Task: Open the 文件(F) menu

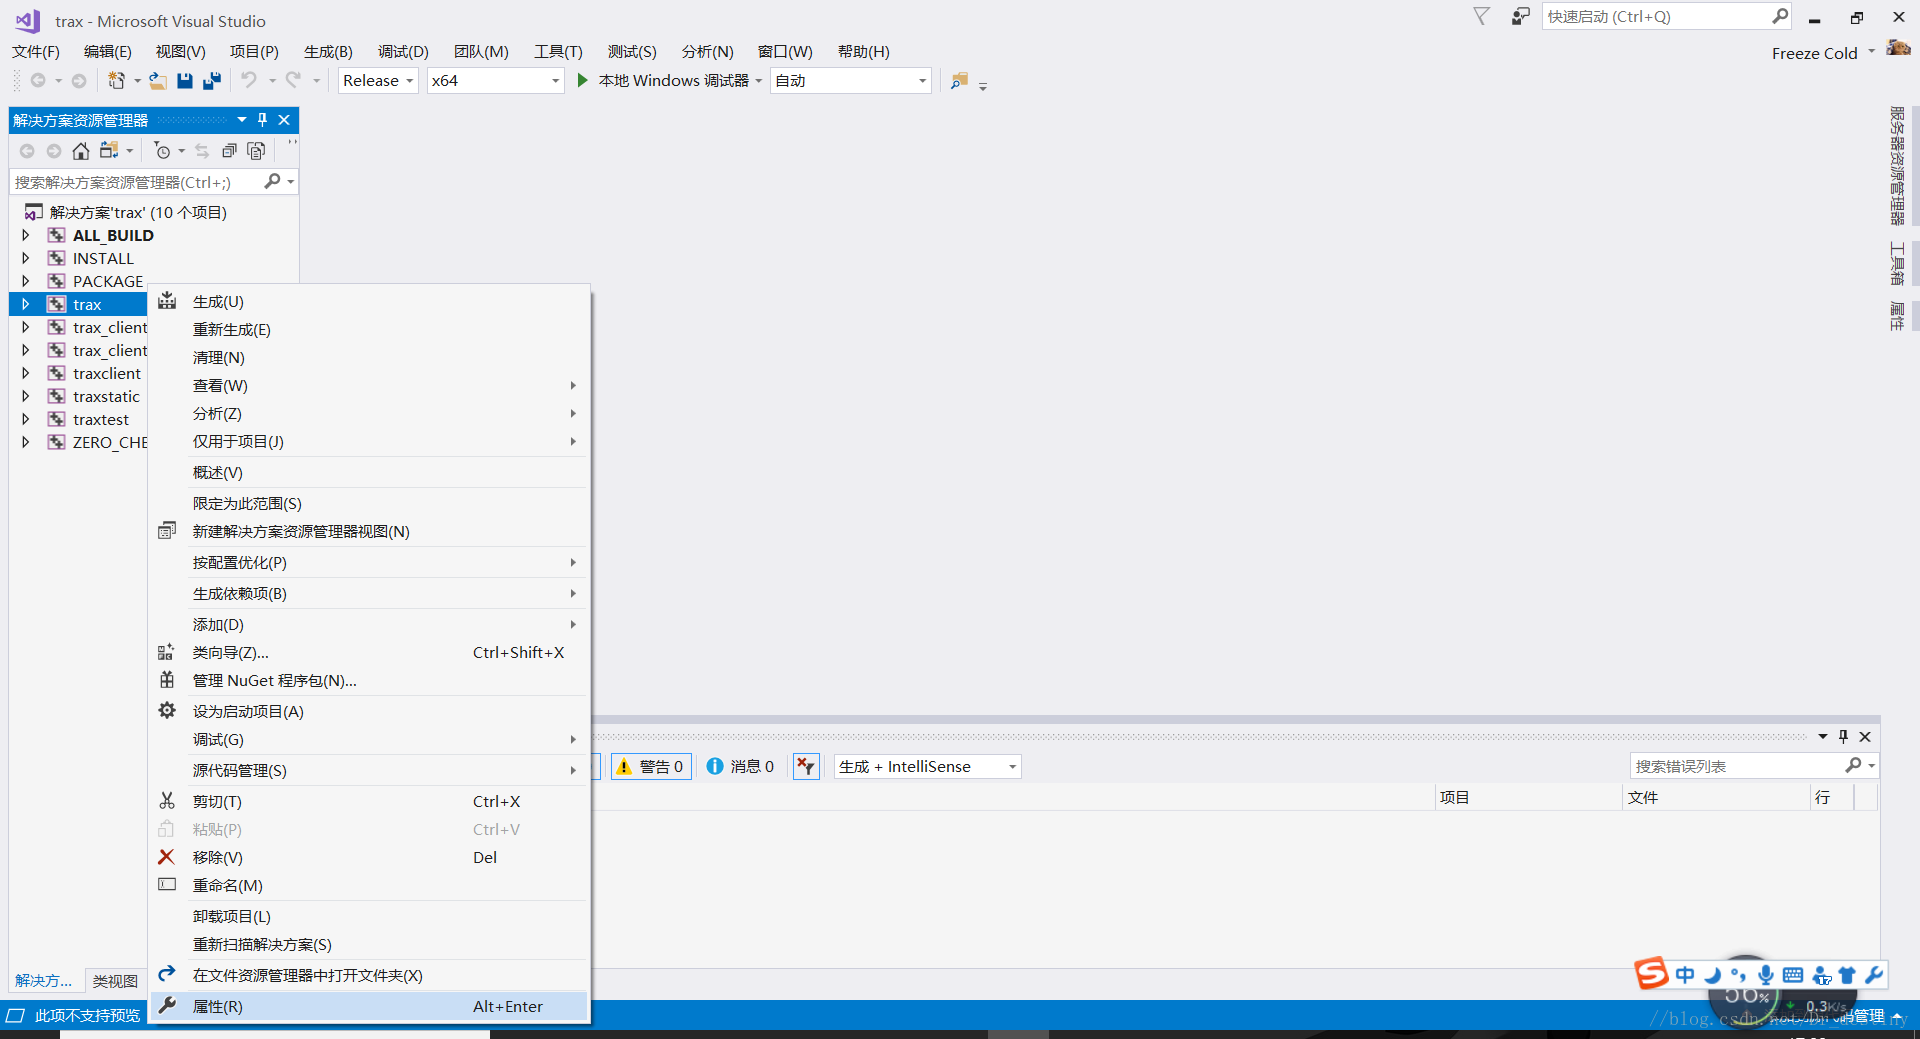Action: (36, 51)
